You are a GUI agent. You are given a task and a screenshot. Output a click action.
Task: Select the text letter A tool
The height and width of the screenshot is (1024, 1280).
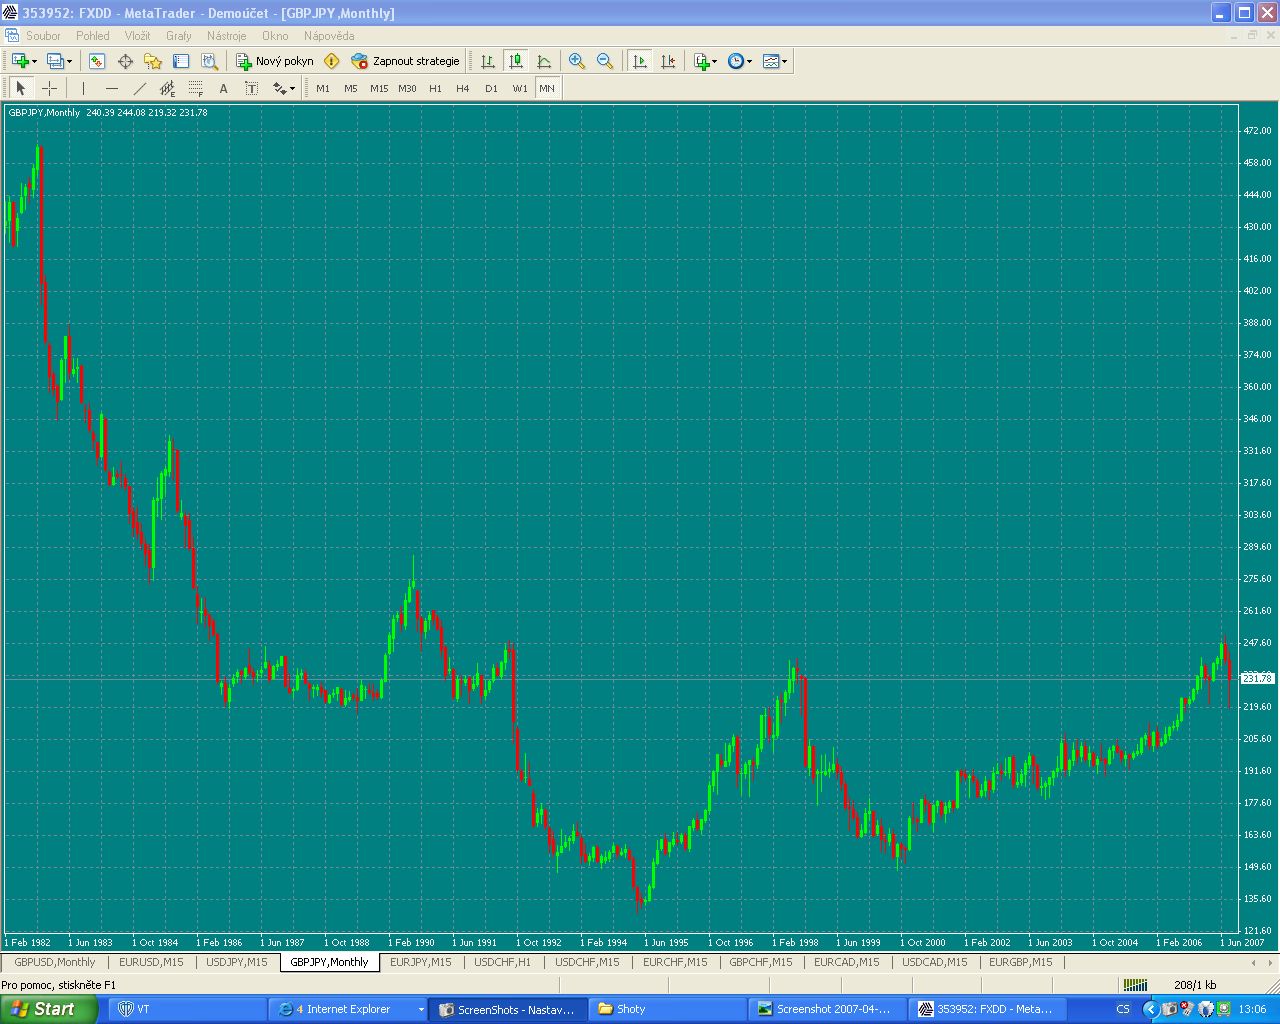(223, 88)
